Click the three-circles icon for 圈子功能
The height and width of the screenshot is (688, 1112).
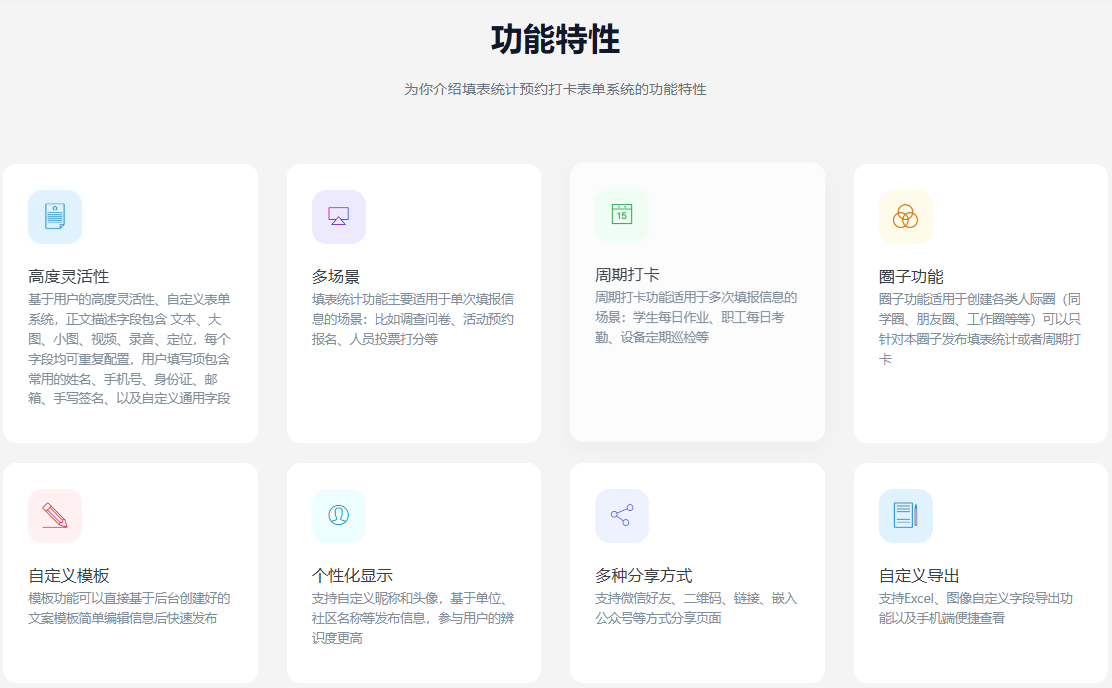click(905, 217)
